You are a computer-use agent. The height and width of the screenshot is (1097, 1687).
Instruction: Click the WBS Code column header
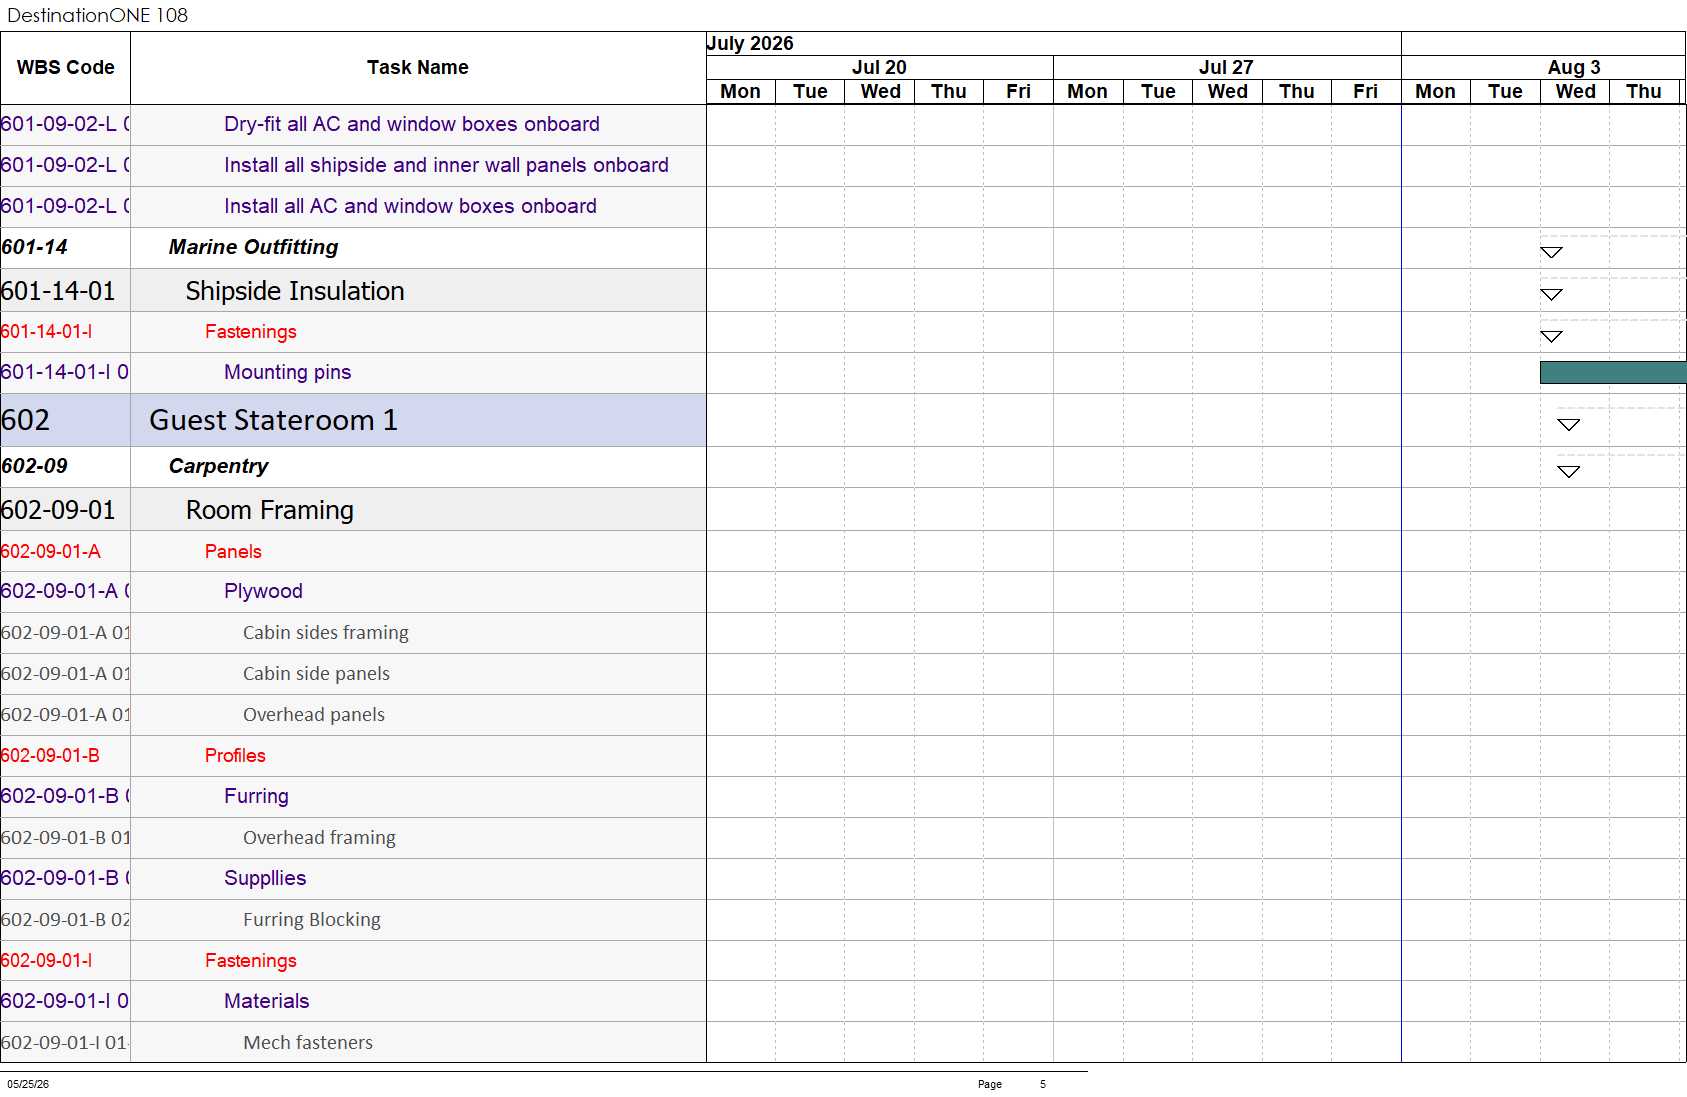tap(66, 67)
